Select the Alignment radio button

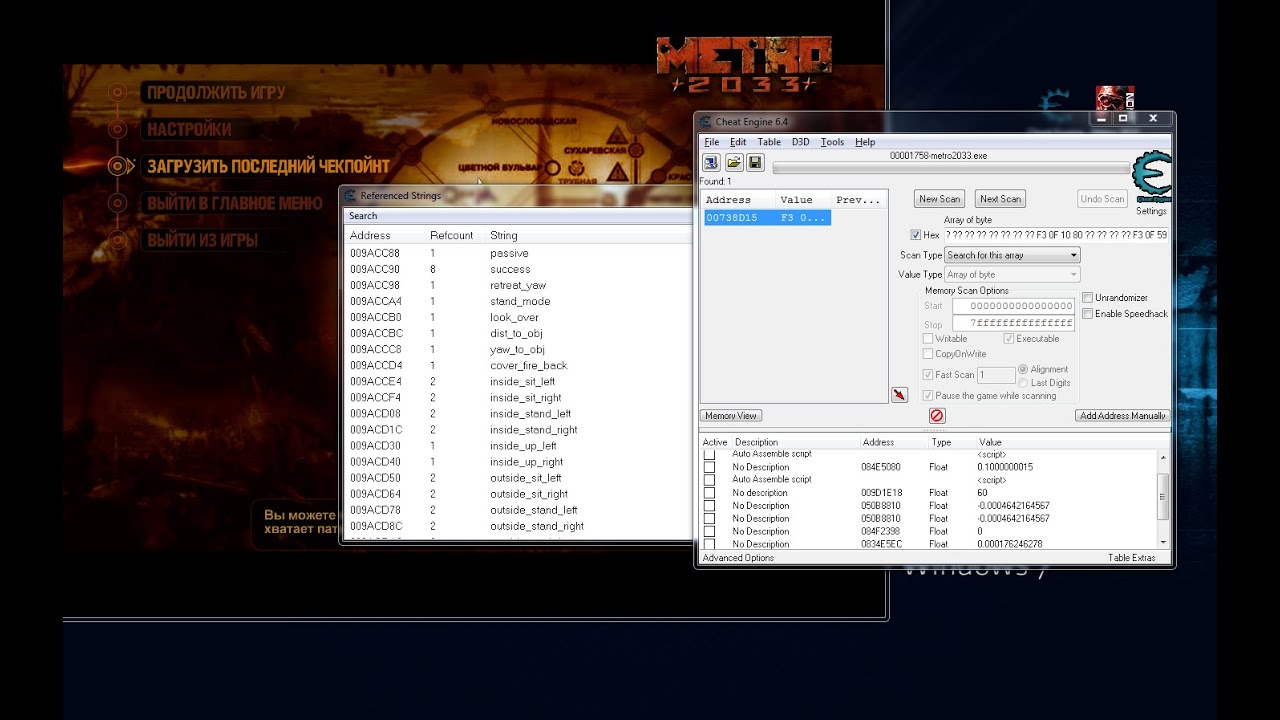click(x=1023, y=369)
